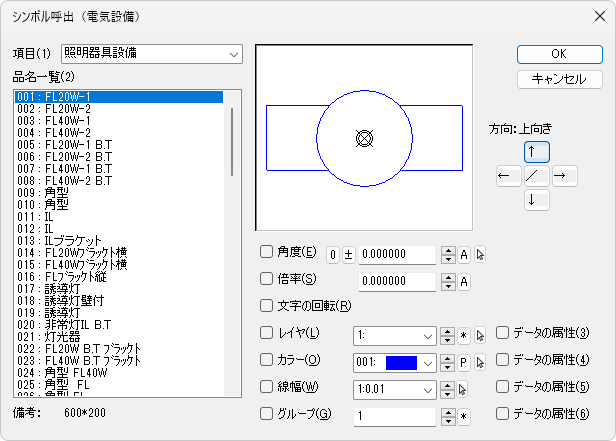The width and height of the screenshot is (616, 441).
Task: Expand the レイヤ layer dropdown
Action: tap(395, 334)
